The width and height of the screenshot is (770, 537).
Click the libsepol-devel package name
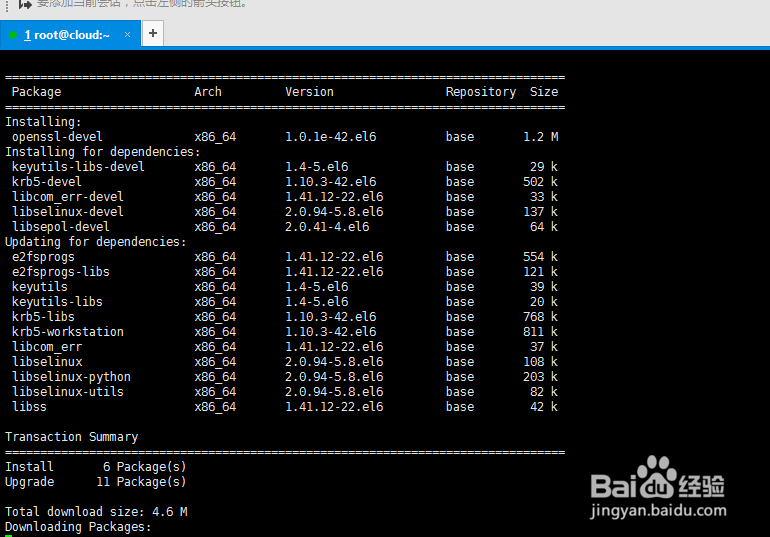[x=60, y=227]
